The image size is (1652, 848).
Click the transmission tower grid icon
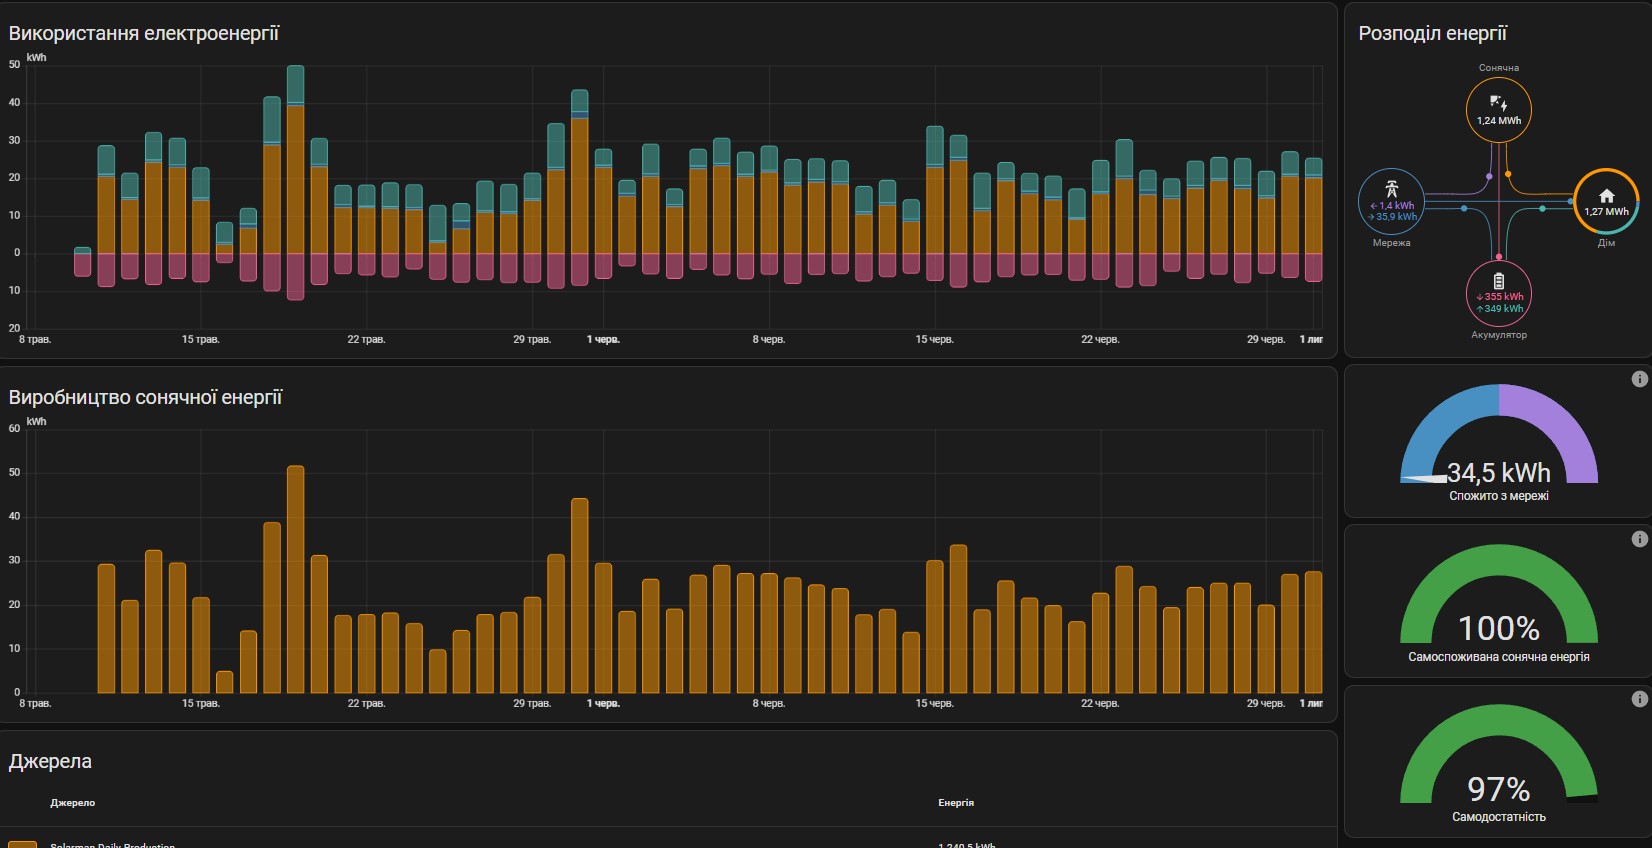click(1391, 189)
